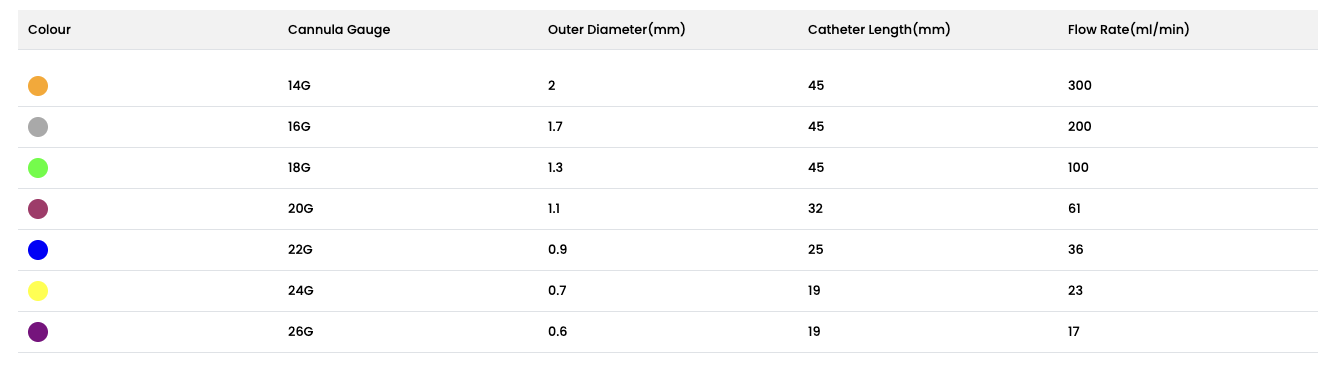Click the blue colour dot for 22G
Image resolution: width=1341 pixels, height=372 pixels.
tap(38, 250)
